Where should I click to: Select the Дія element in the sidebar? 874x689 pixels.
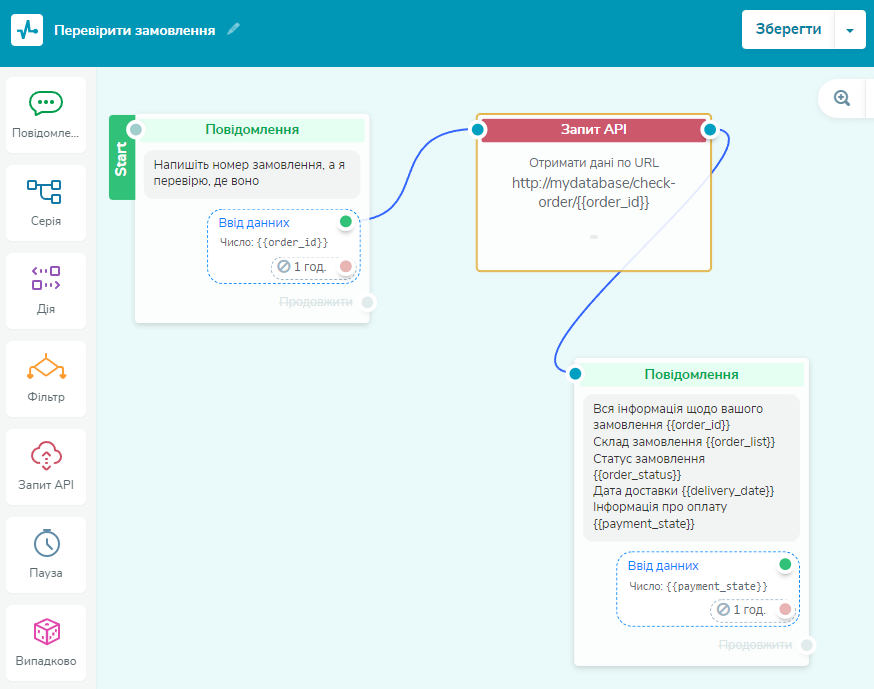(x=45, y=289)
